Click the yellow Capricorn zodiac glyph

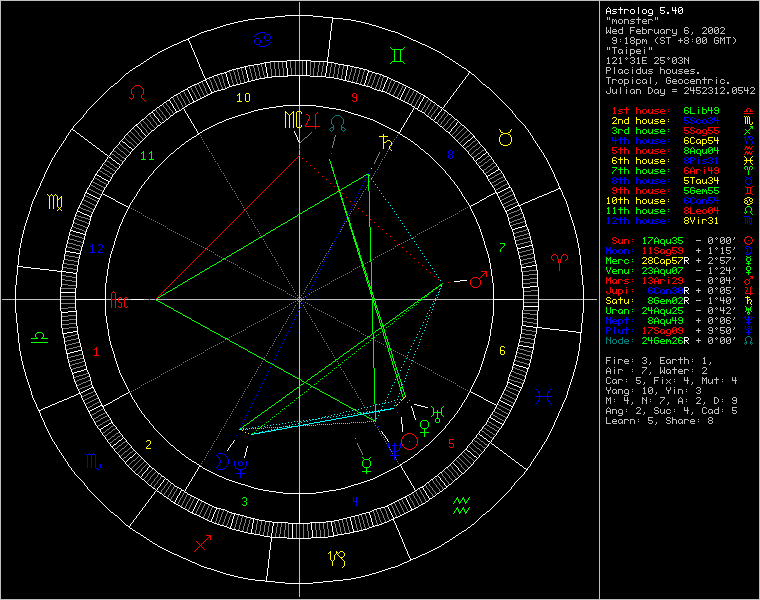[x=337, y=559]
